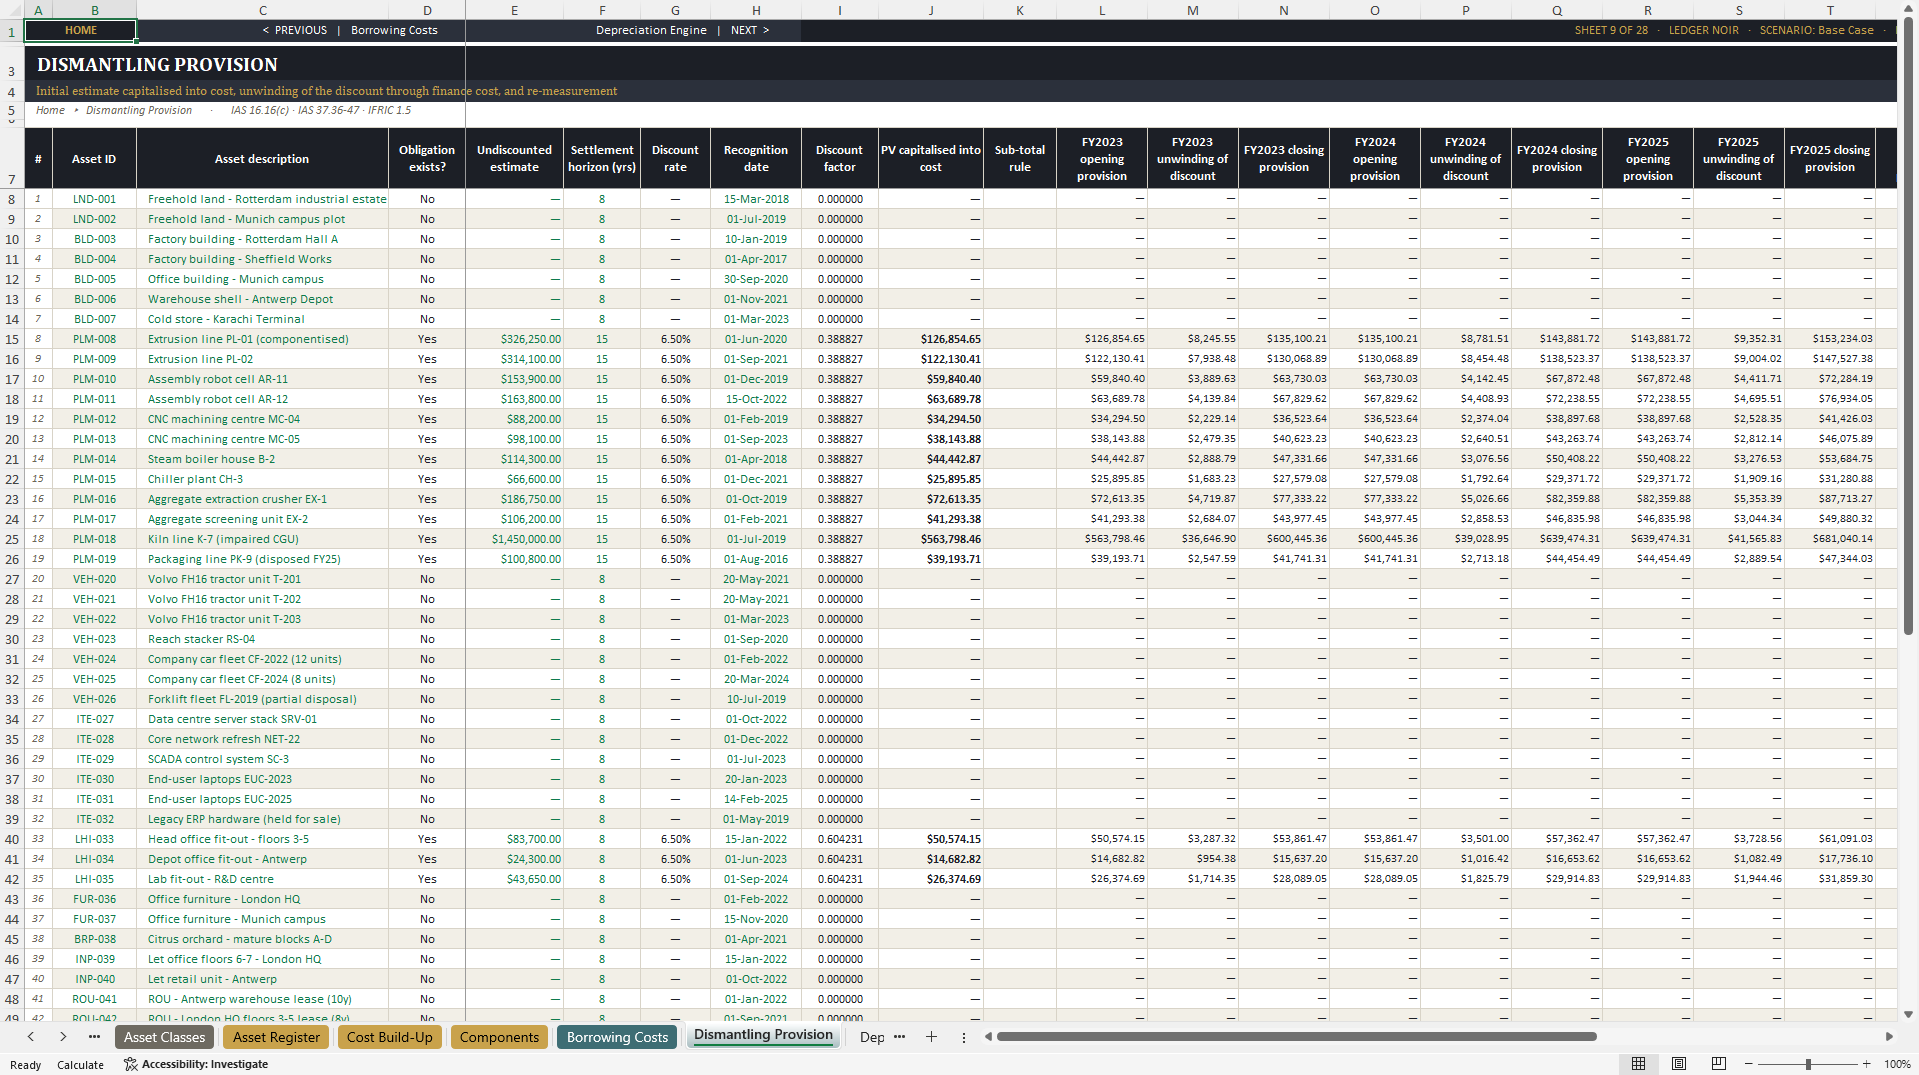Select the Asset ID header cell

click(94, 159)
